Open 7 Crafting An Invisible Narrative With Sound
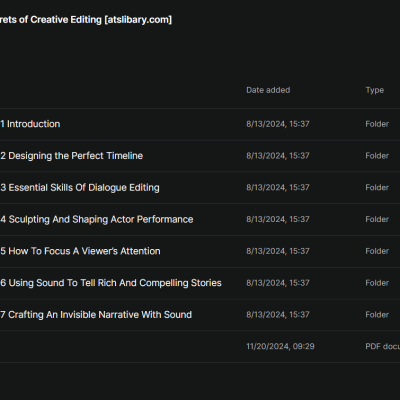400x400 pixels. (x=96, y=315)
